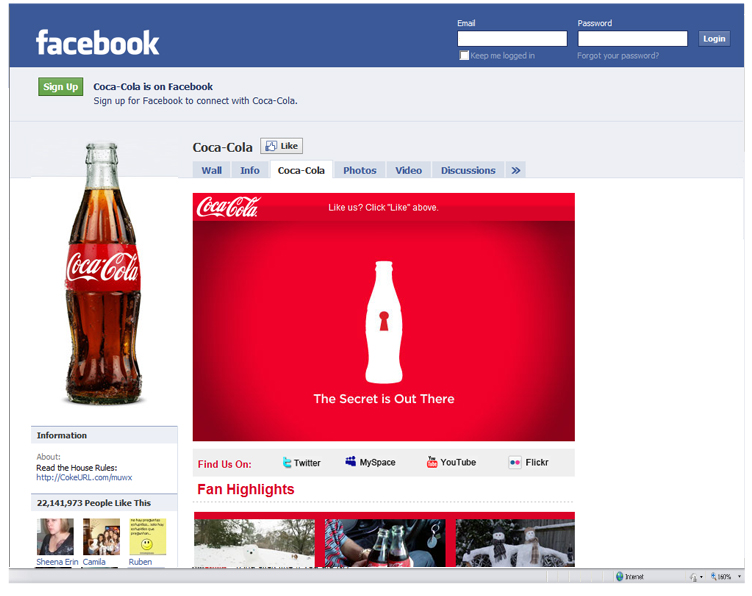Open the Coke bottles fan photo

(385, 543)
